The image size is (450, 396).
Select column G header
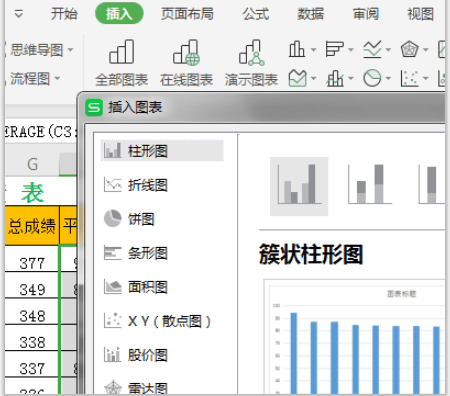click(x=32, y=164)
